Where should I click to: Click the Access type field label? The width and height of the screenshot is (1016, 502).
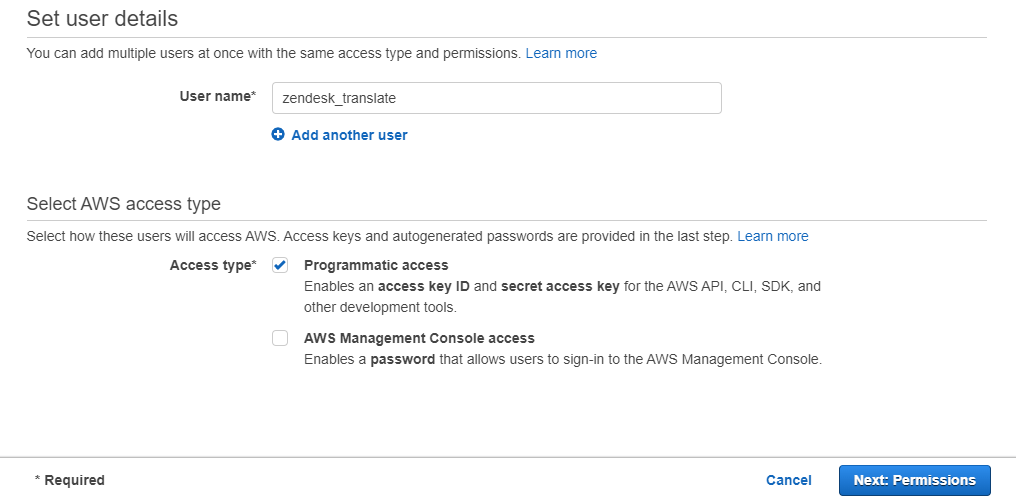click(213, 265)
